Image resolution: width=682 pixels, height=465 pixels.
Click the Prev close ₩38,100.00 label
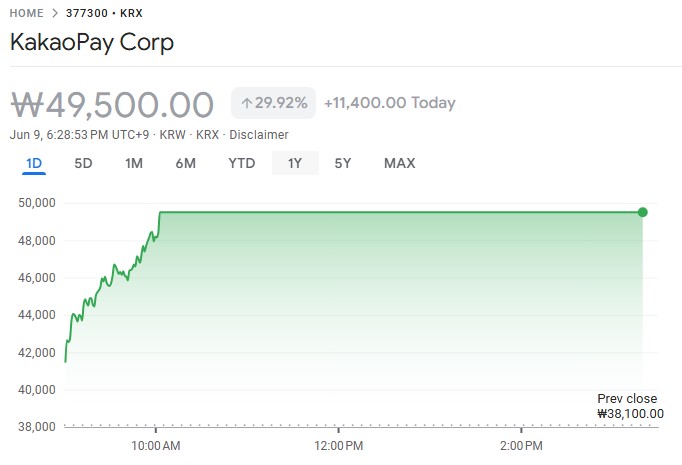click(x=629, y=405)
